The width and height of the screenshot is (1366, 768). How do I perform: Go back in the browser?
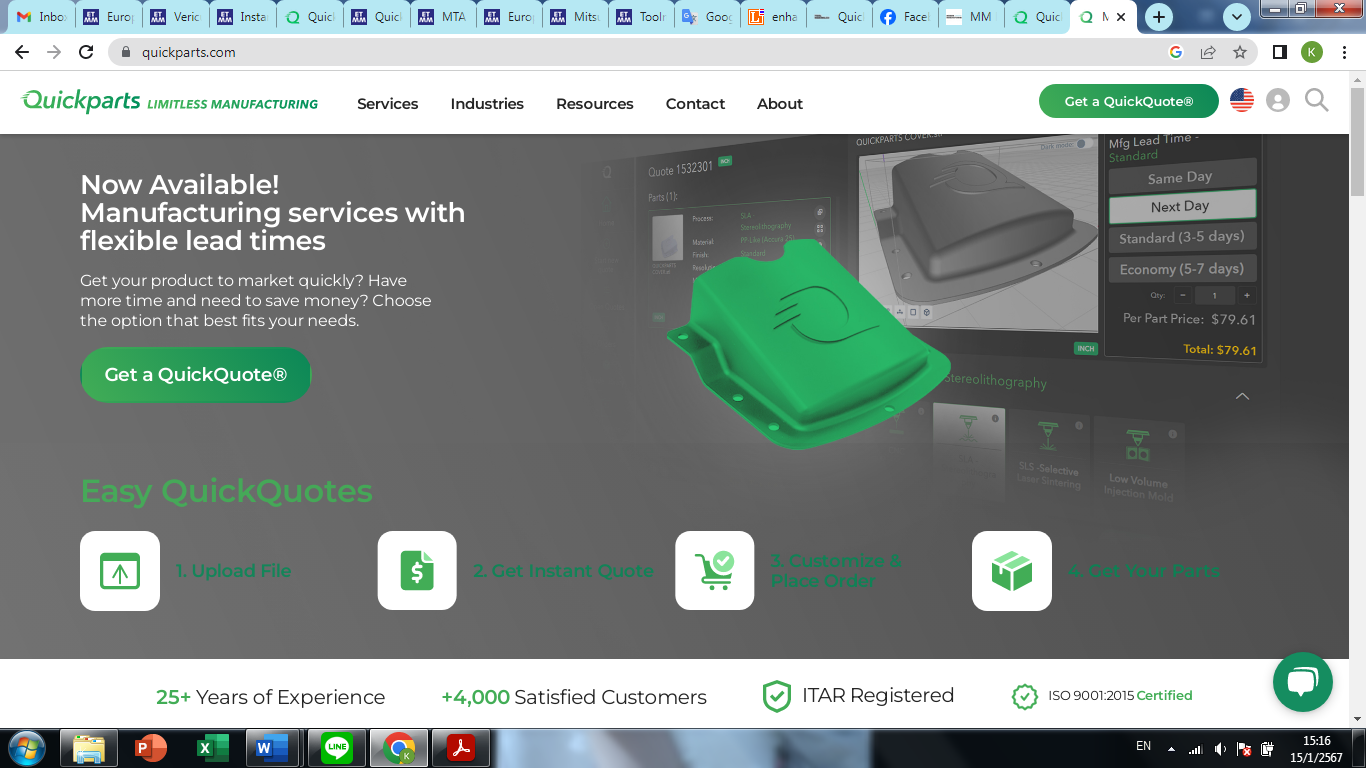click(22, 52)
